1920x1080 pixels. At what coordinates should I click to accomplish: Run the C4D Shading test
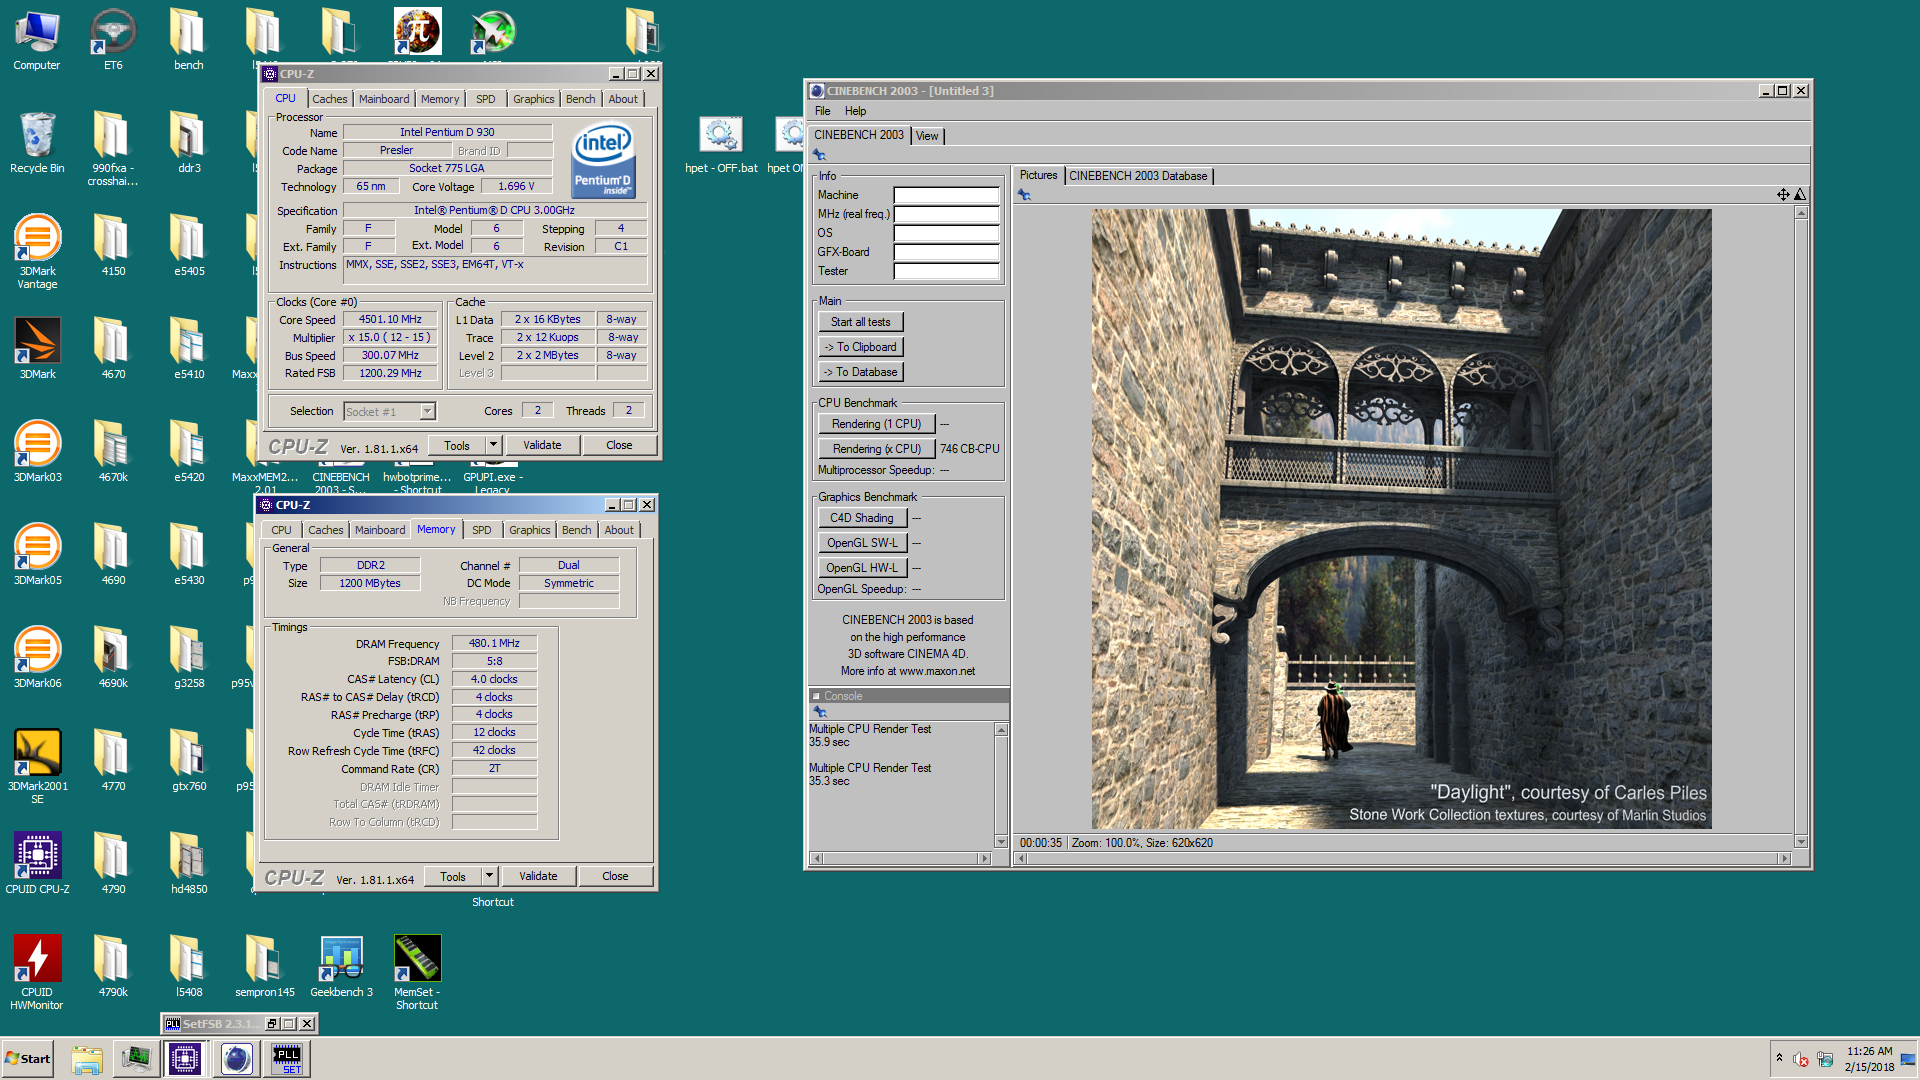[862, 518]
